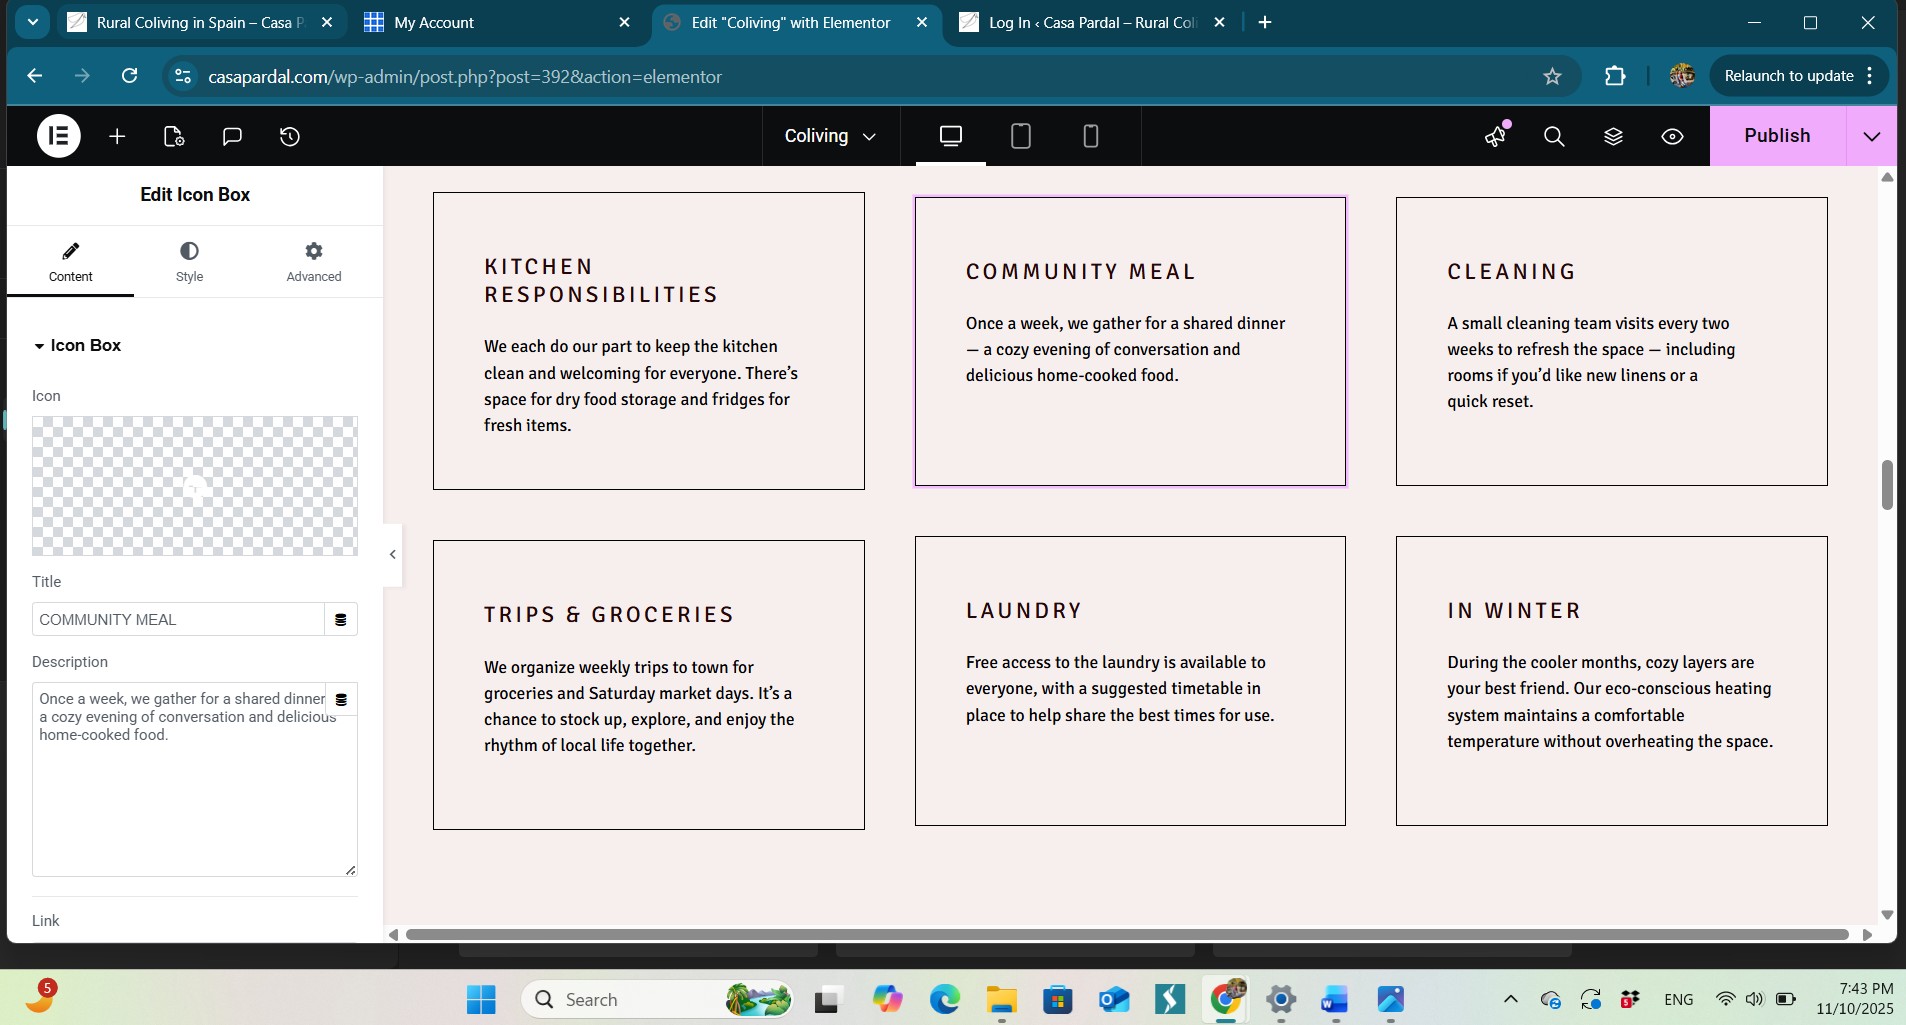Switch to tablet responsive view
1906x1025 pixels.
click(1021, 136)
